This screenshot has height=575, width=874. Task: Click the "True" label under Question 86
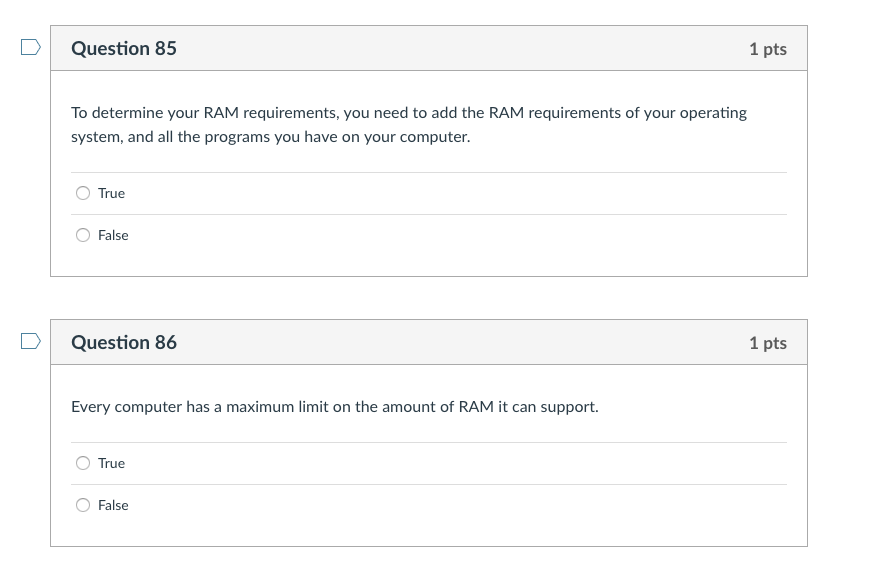point(111,463)
